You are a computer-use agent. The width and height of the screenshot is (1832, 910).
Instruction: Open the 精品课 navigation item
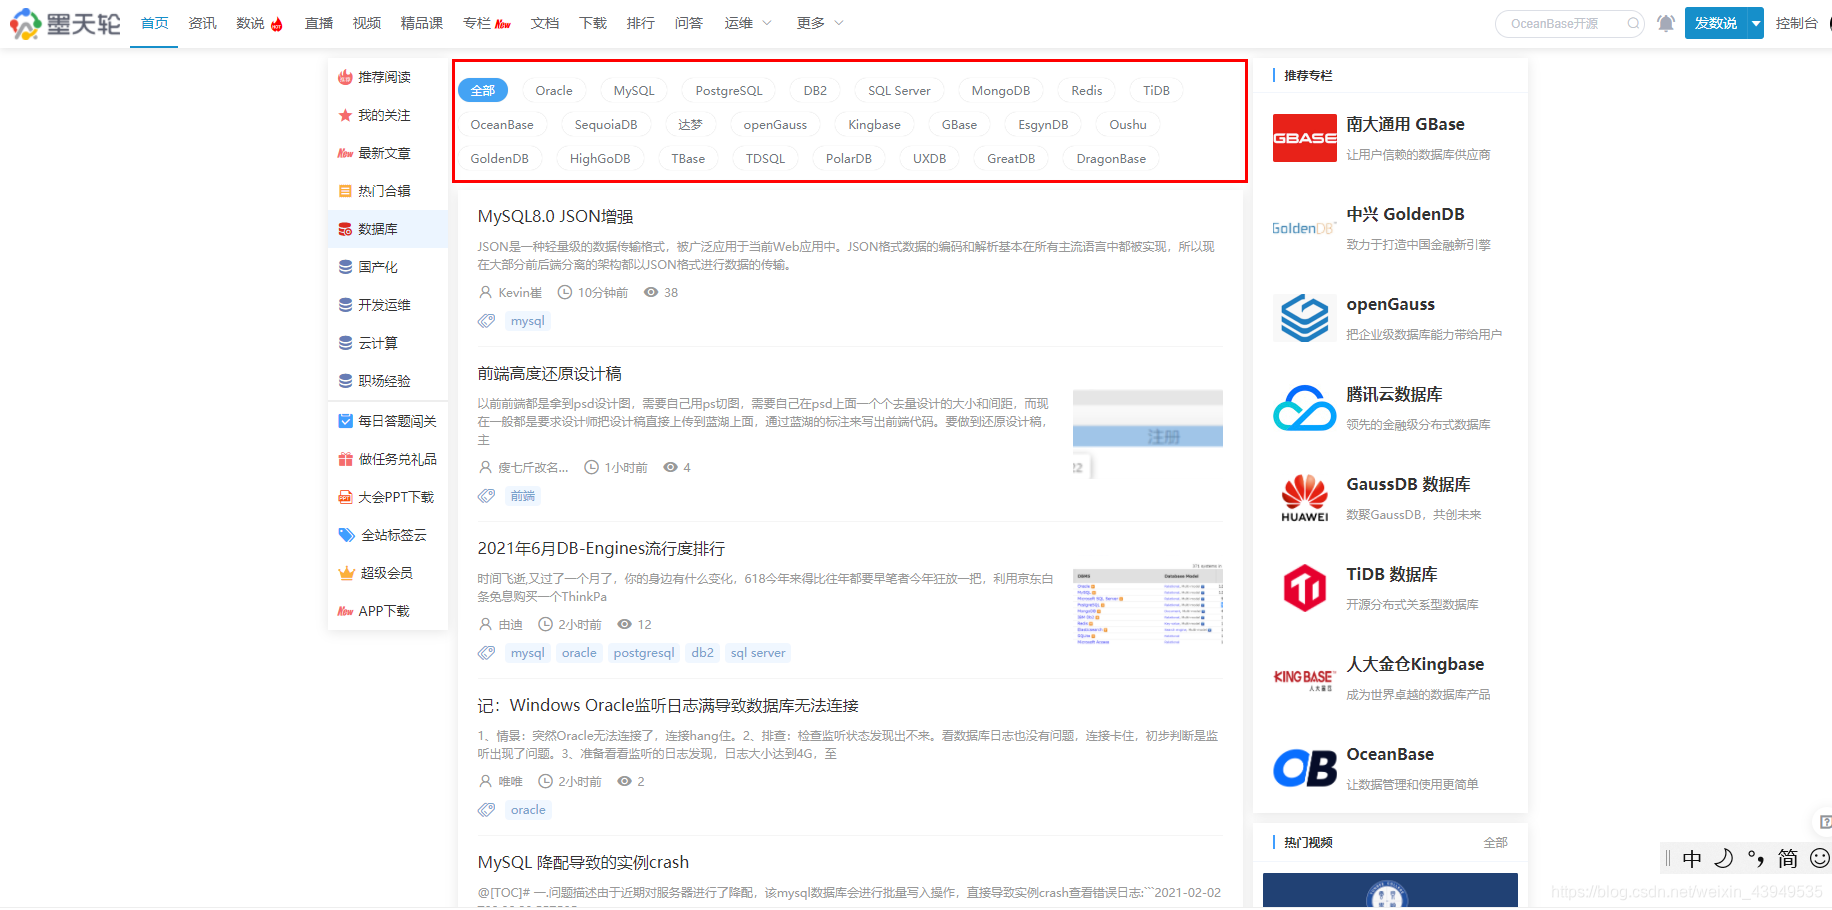[421, 23]
